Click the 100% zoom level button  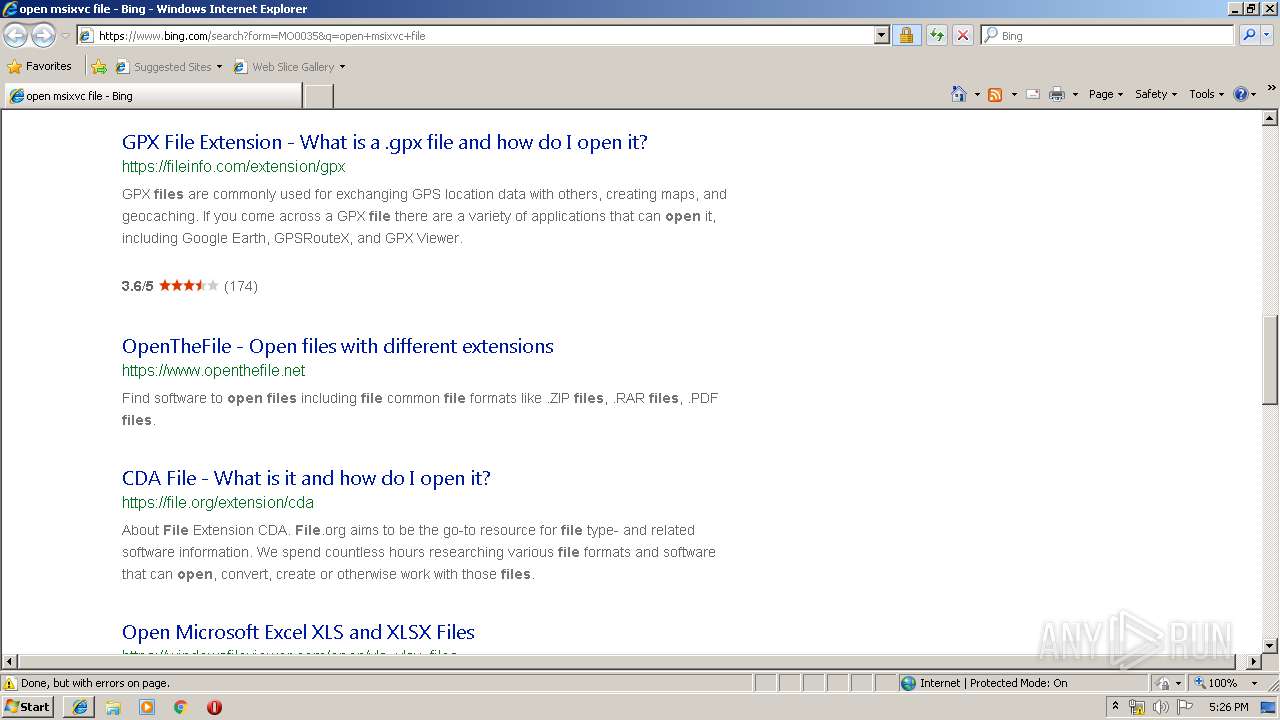coord(1215,684)
